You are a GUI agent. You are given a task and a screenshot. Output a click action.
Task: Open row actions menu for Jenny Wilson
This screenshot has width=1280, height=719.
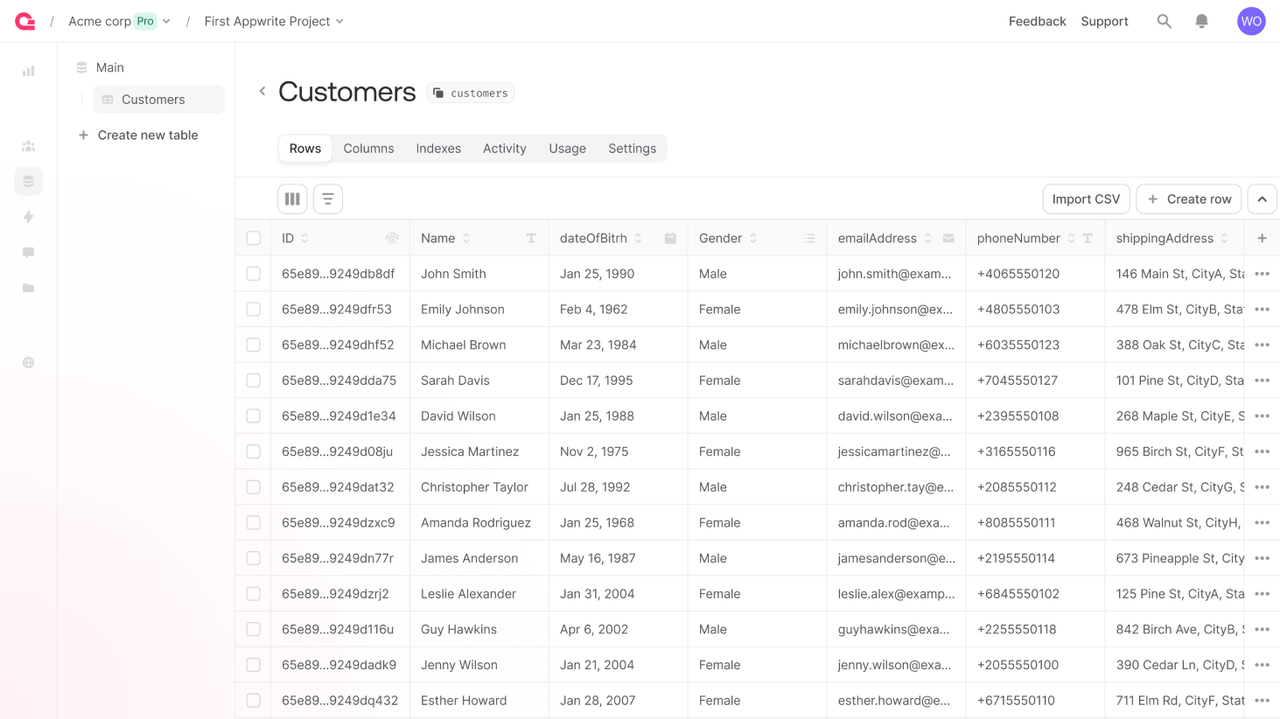click(x=1262, y=664)
